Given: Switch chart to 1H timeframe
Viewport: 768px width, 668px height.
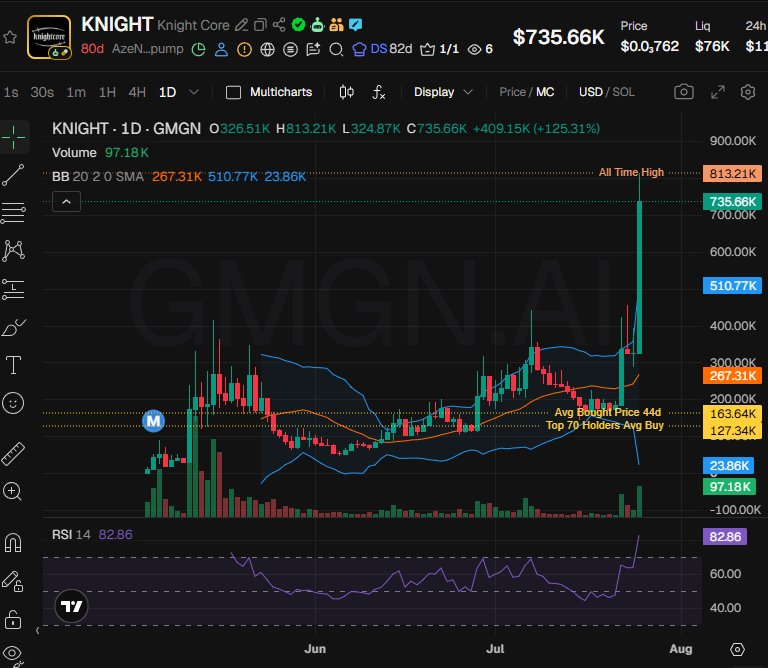Looking at the screenshot, I should click(107, 92).
